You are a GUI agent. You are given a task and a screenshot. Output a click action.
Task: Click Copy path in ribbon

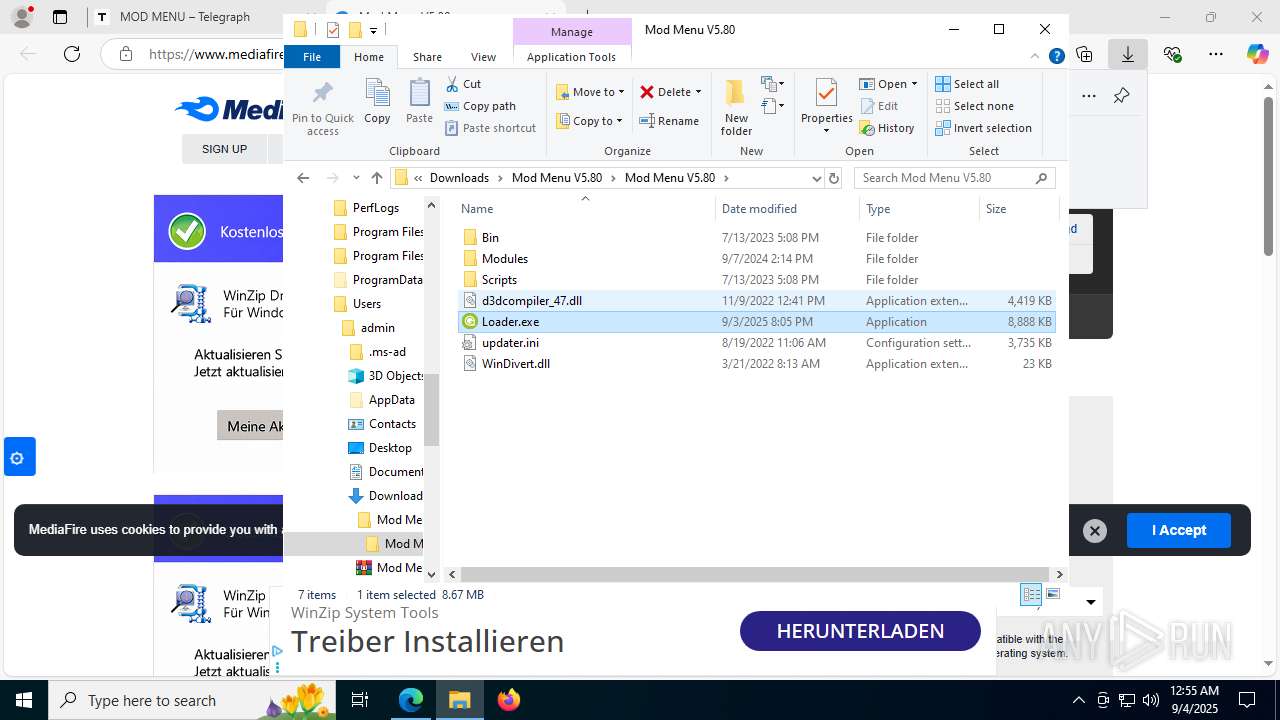pos(481,106)
